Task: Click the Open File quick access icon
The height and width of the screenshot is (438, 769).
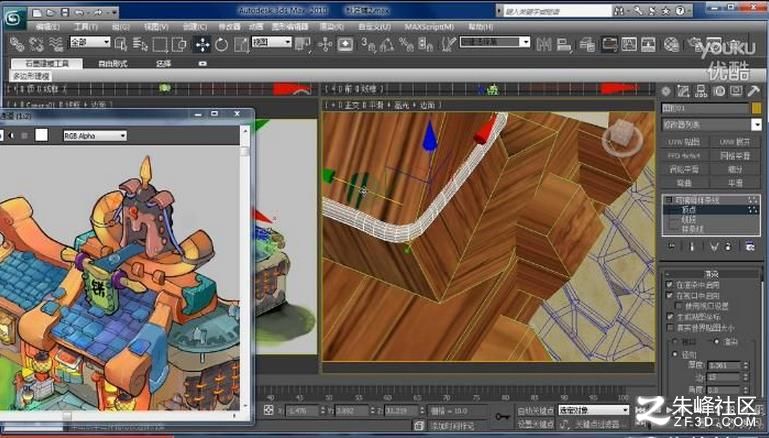Action: [51, 12]
